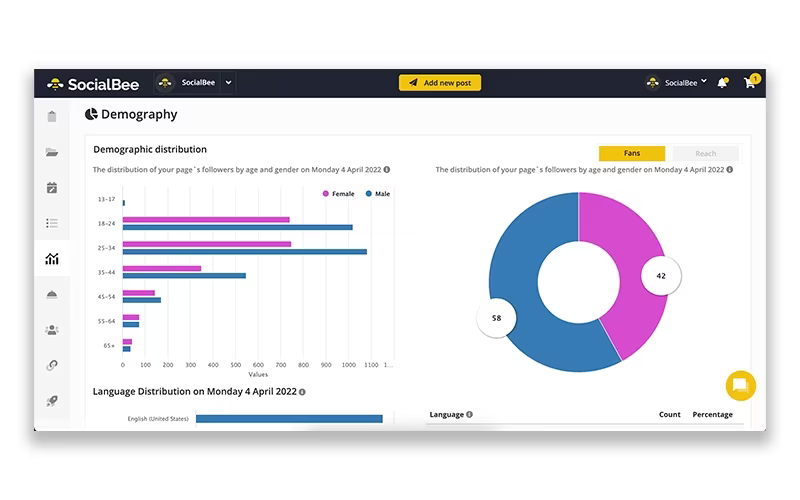
Task: Click the English (United States) language bar
Action: coord(289,419)
